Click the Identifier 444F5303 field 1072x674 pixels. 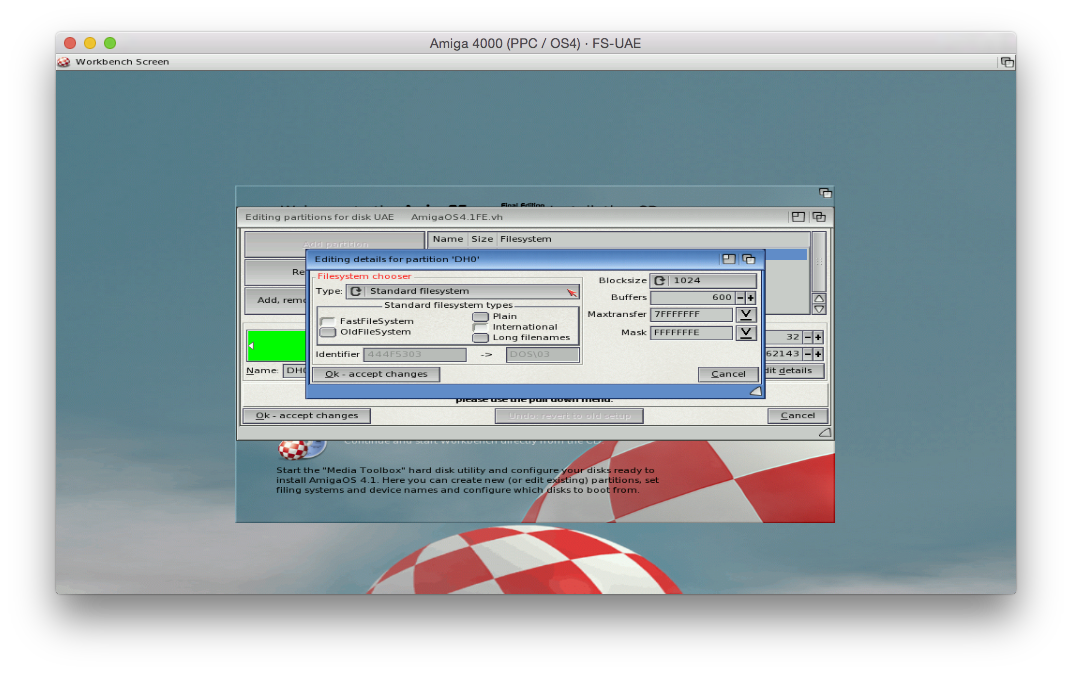415,355
